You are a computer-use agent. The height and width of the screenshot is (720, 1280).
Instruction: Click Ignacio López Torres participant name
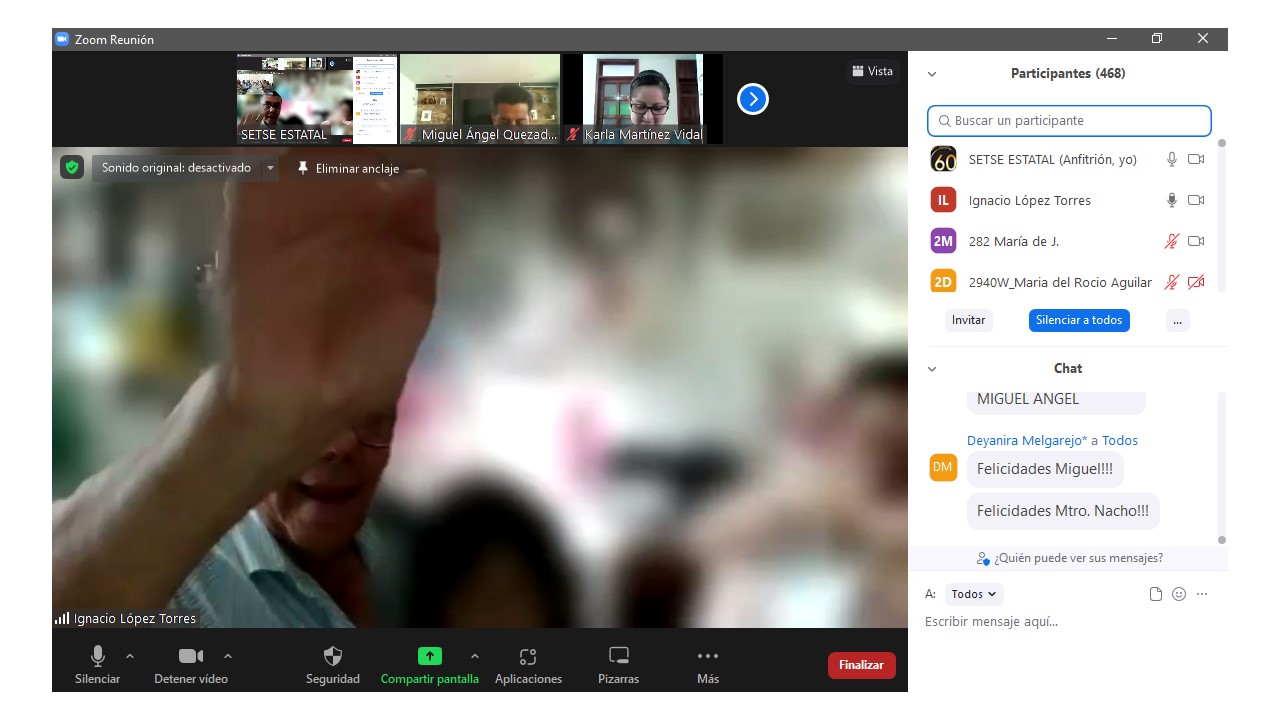tap(1029, 200)
